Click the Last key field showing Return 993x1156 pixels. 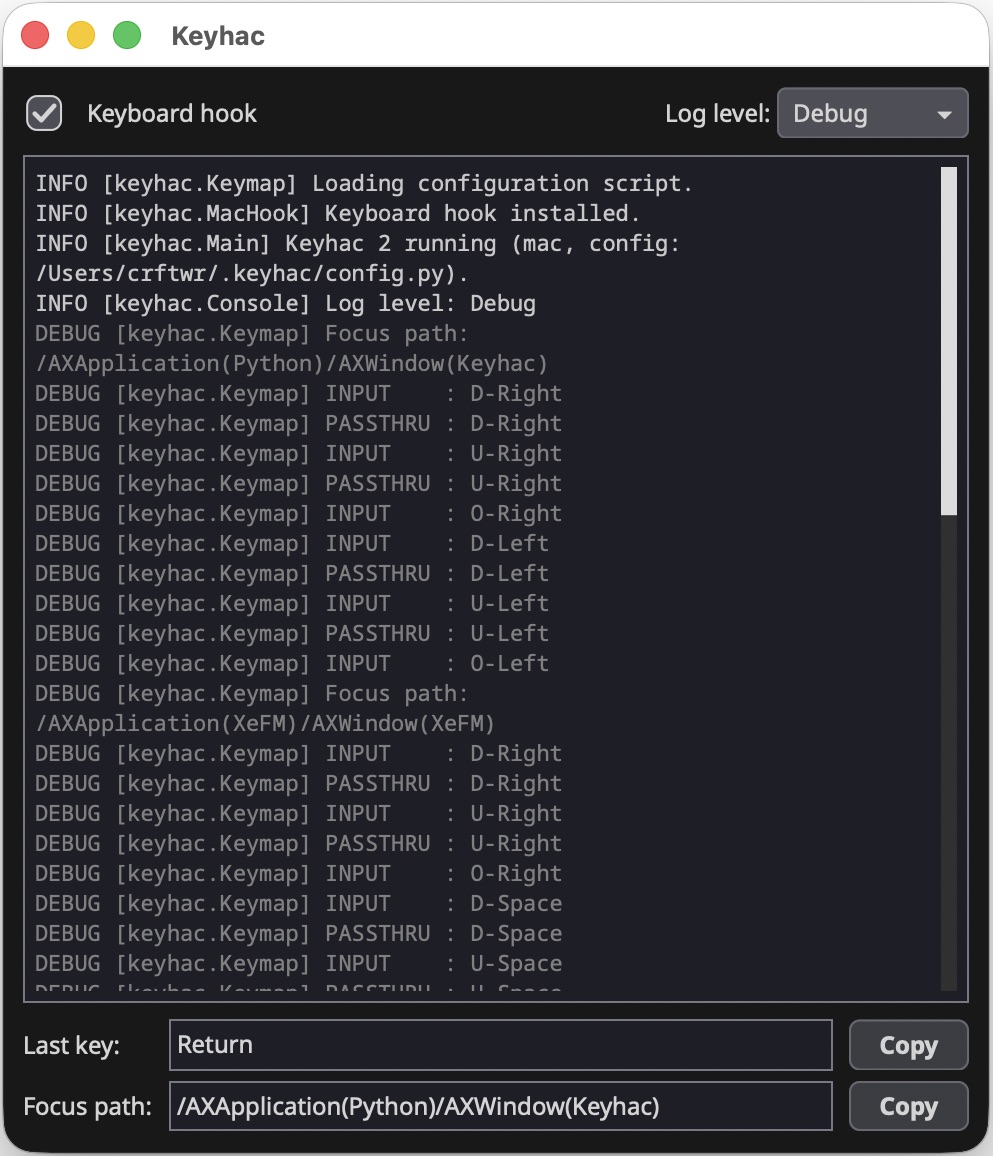[x=501, y=1045]
